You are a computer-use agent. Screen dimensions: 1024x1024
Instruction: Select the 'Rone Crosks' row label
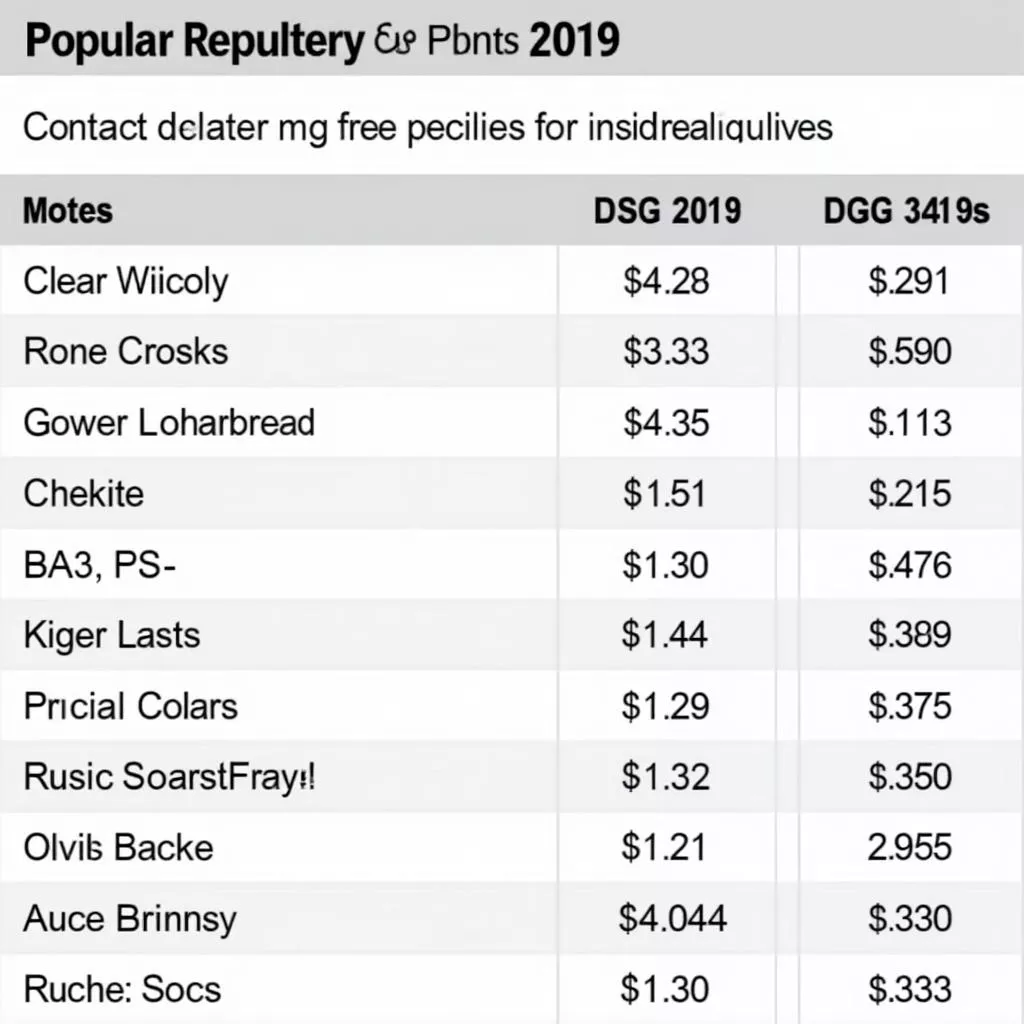pos(126,352)
